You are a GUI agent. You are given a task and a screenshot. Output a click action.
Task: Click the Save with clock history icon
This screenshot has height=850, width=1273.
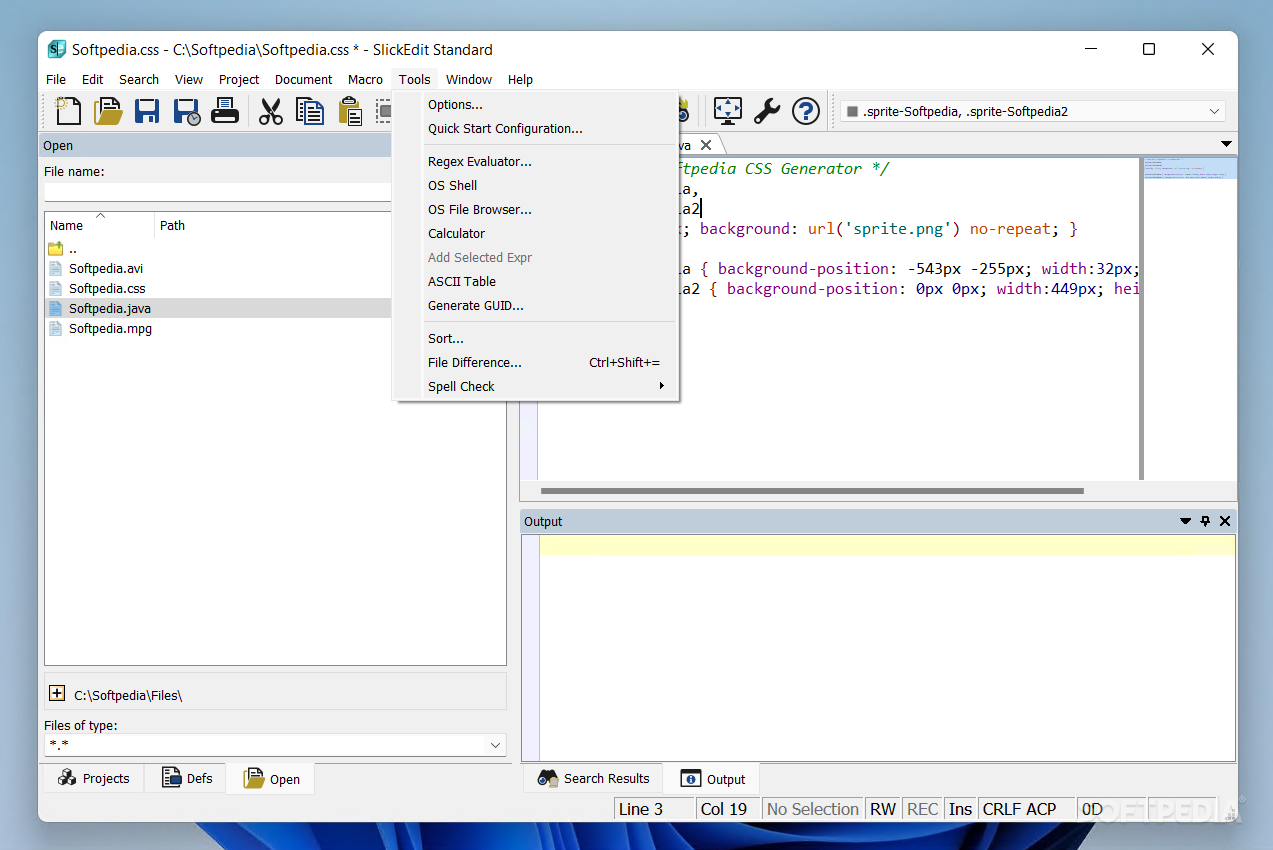pyautogui.click(x=186, y=110)
